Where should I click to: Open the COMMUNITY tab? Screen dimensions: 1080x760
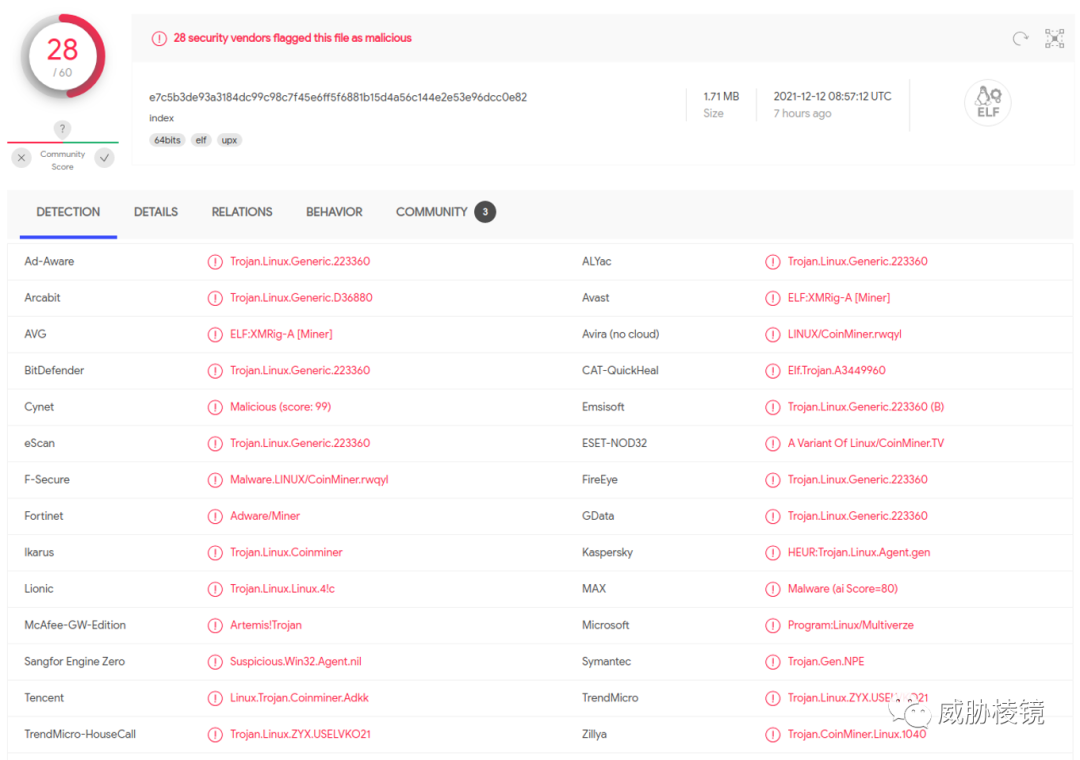446,212
